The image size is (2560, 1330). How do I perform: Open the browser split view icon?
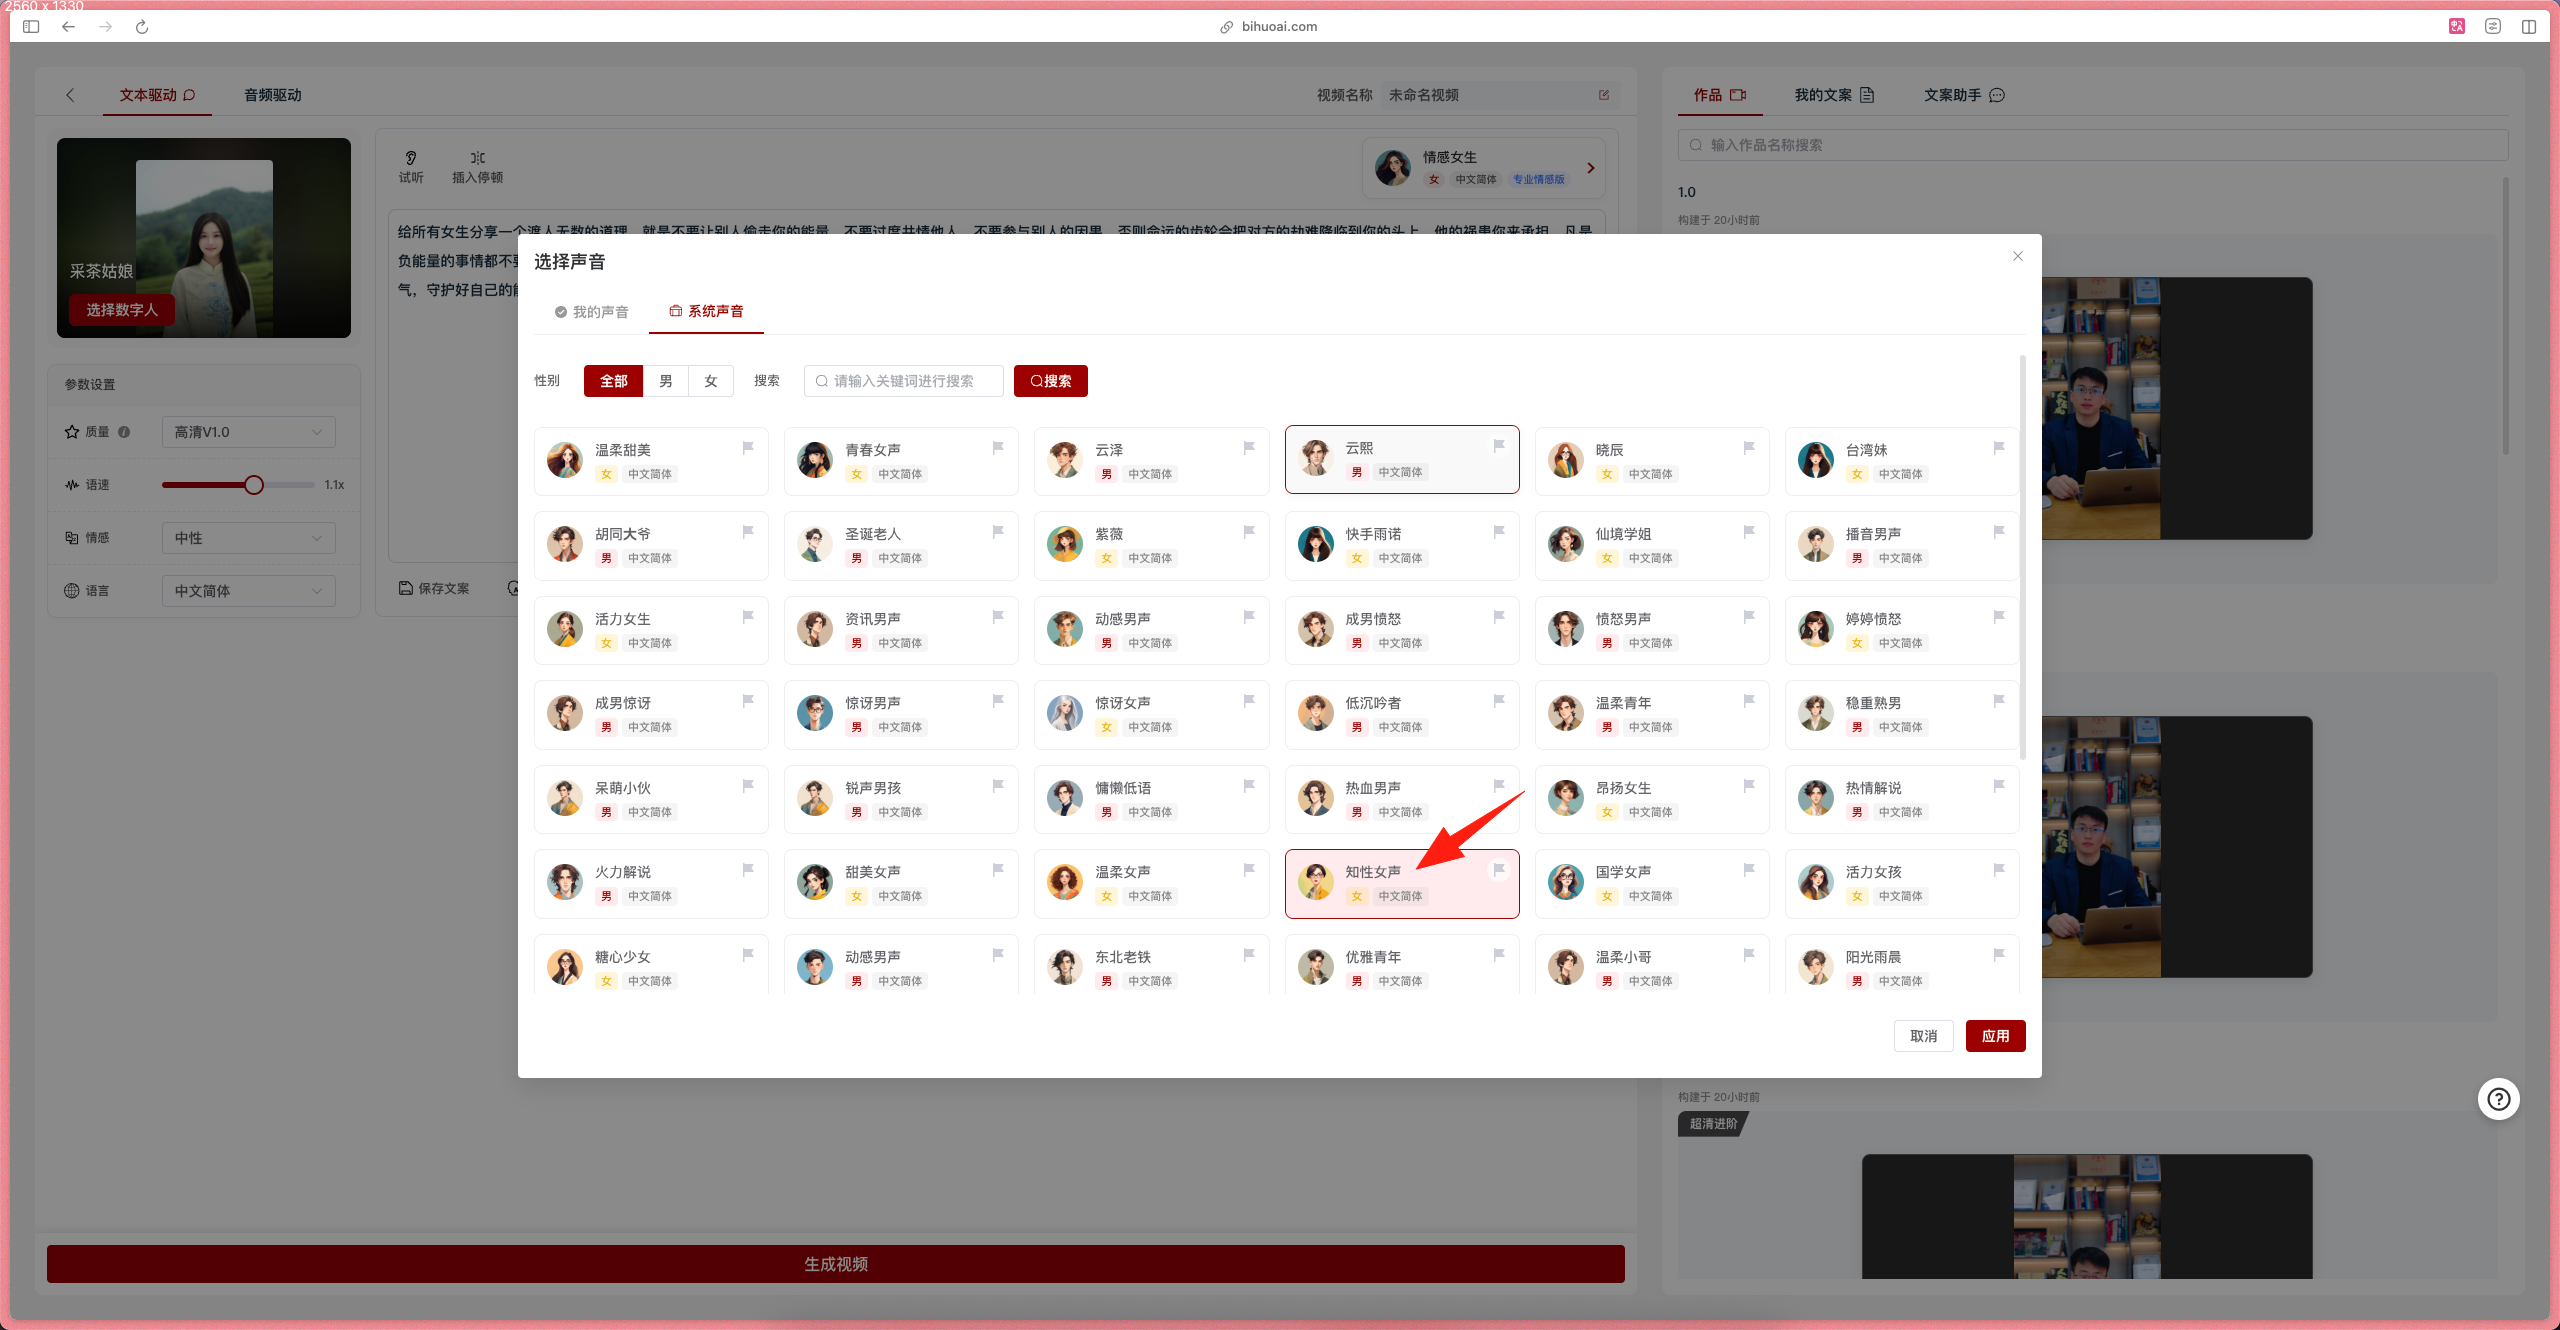[2529, 27]
